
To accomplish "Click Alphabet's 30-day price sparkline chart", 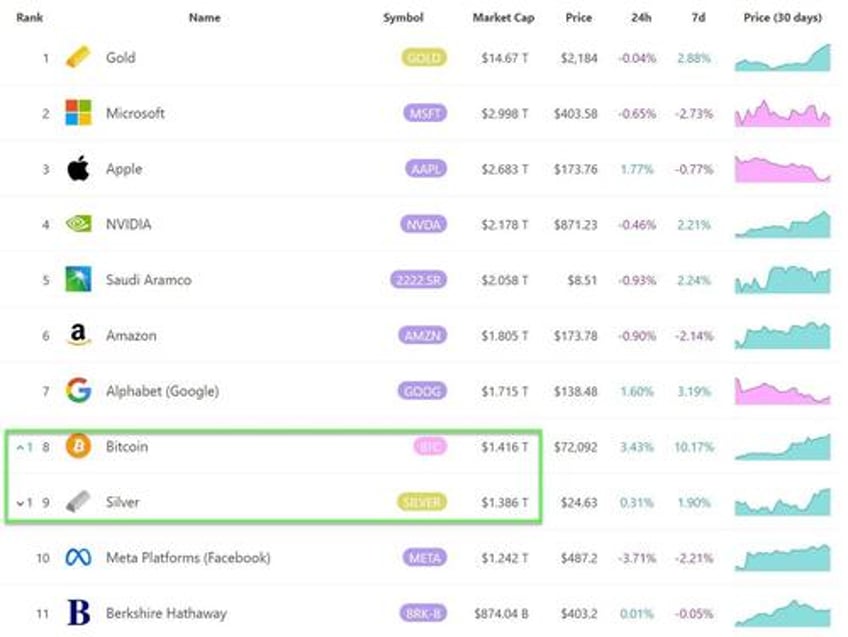I will [783, 391].
